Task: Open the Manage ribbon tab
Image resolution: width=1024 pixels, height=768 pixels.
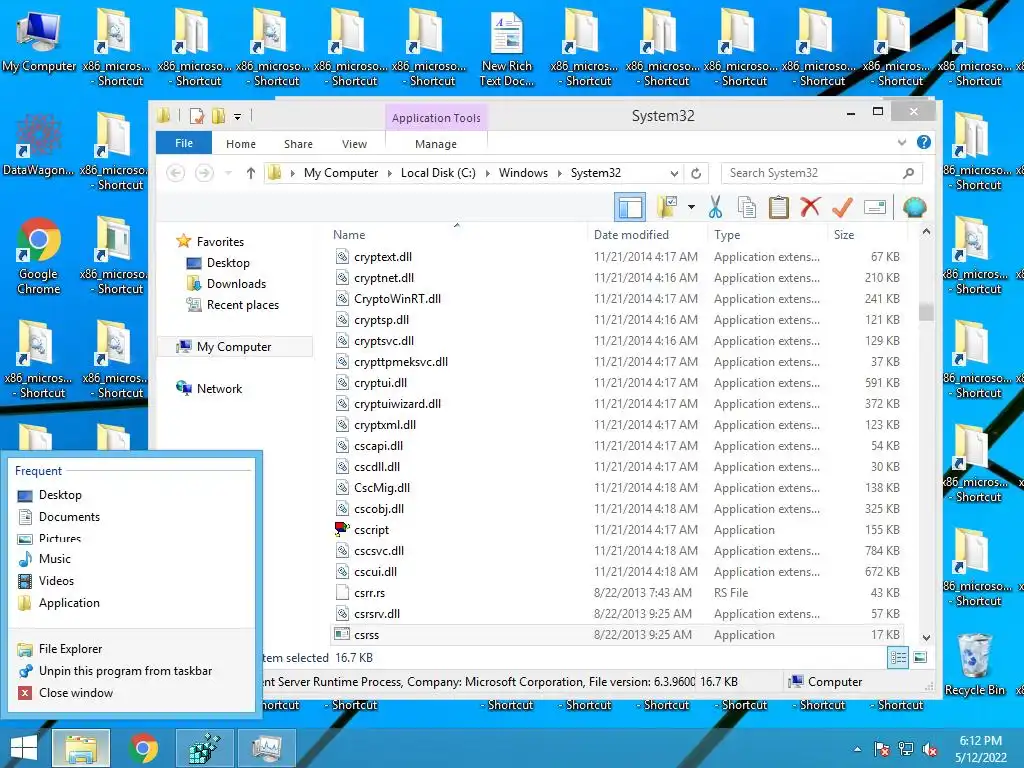Action: pos(436,144)
